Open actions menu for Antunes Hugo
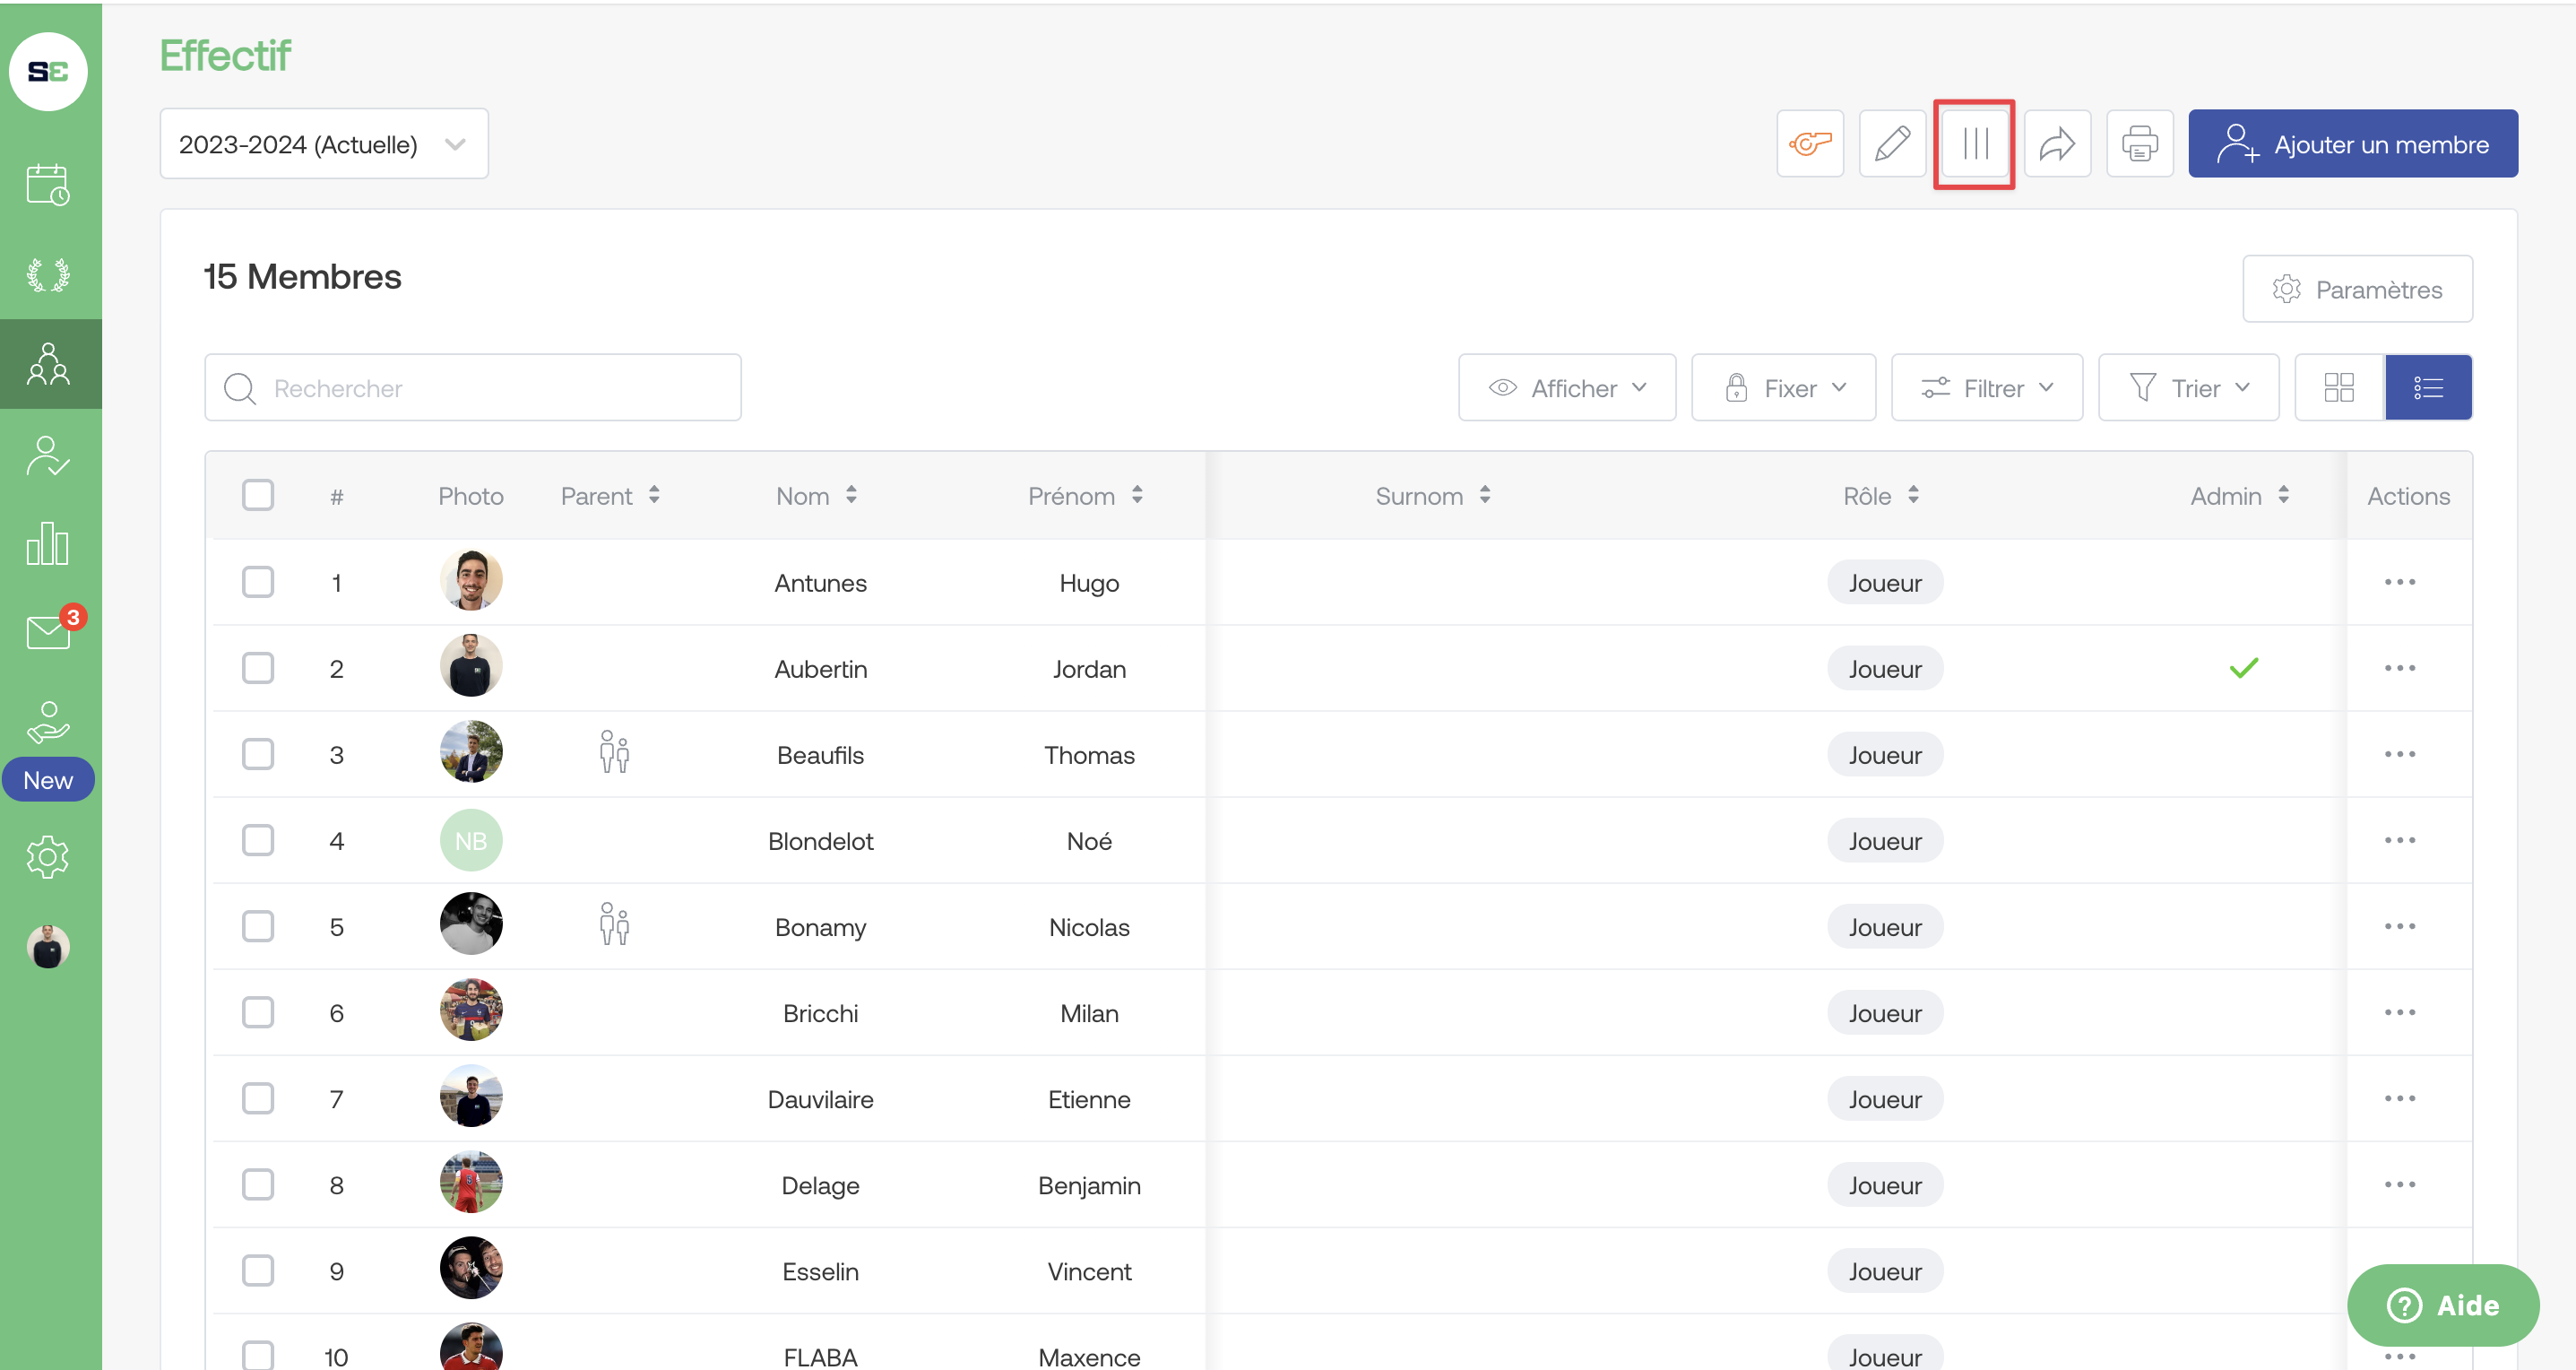Image resolution: width=2576 pixels, height=1370 pixels. [2400, 582]
